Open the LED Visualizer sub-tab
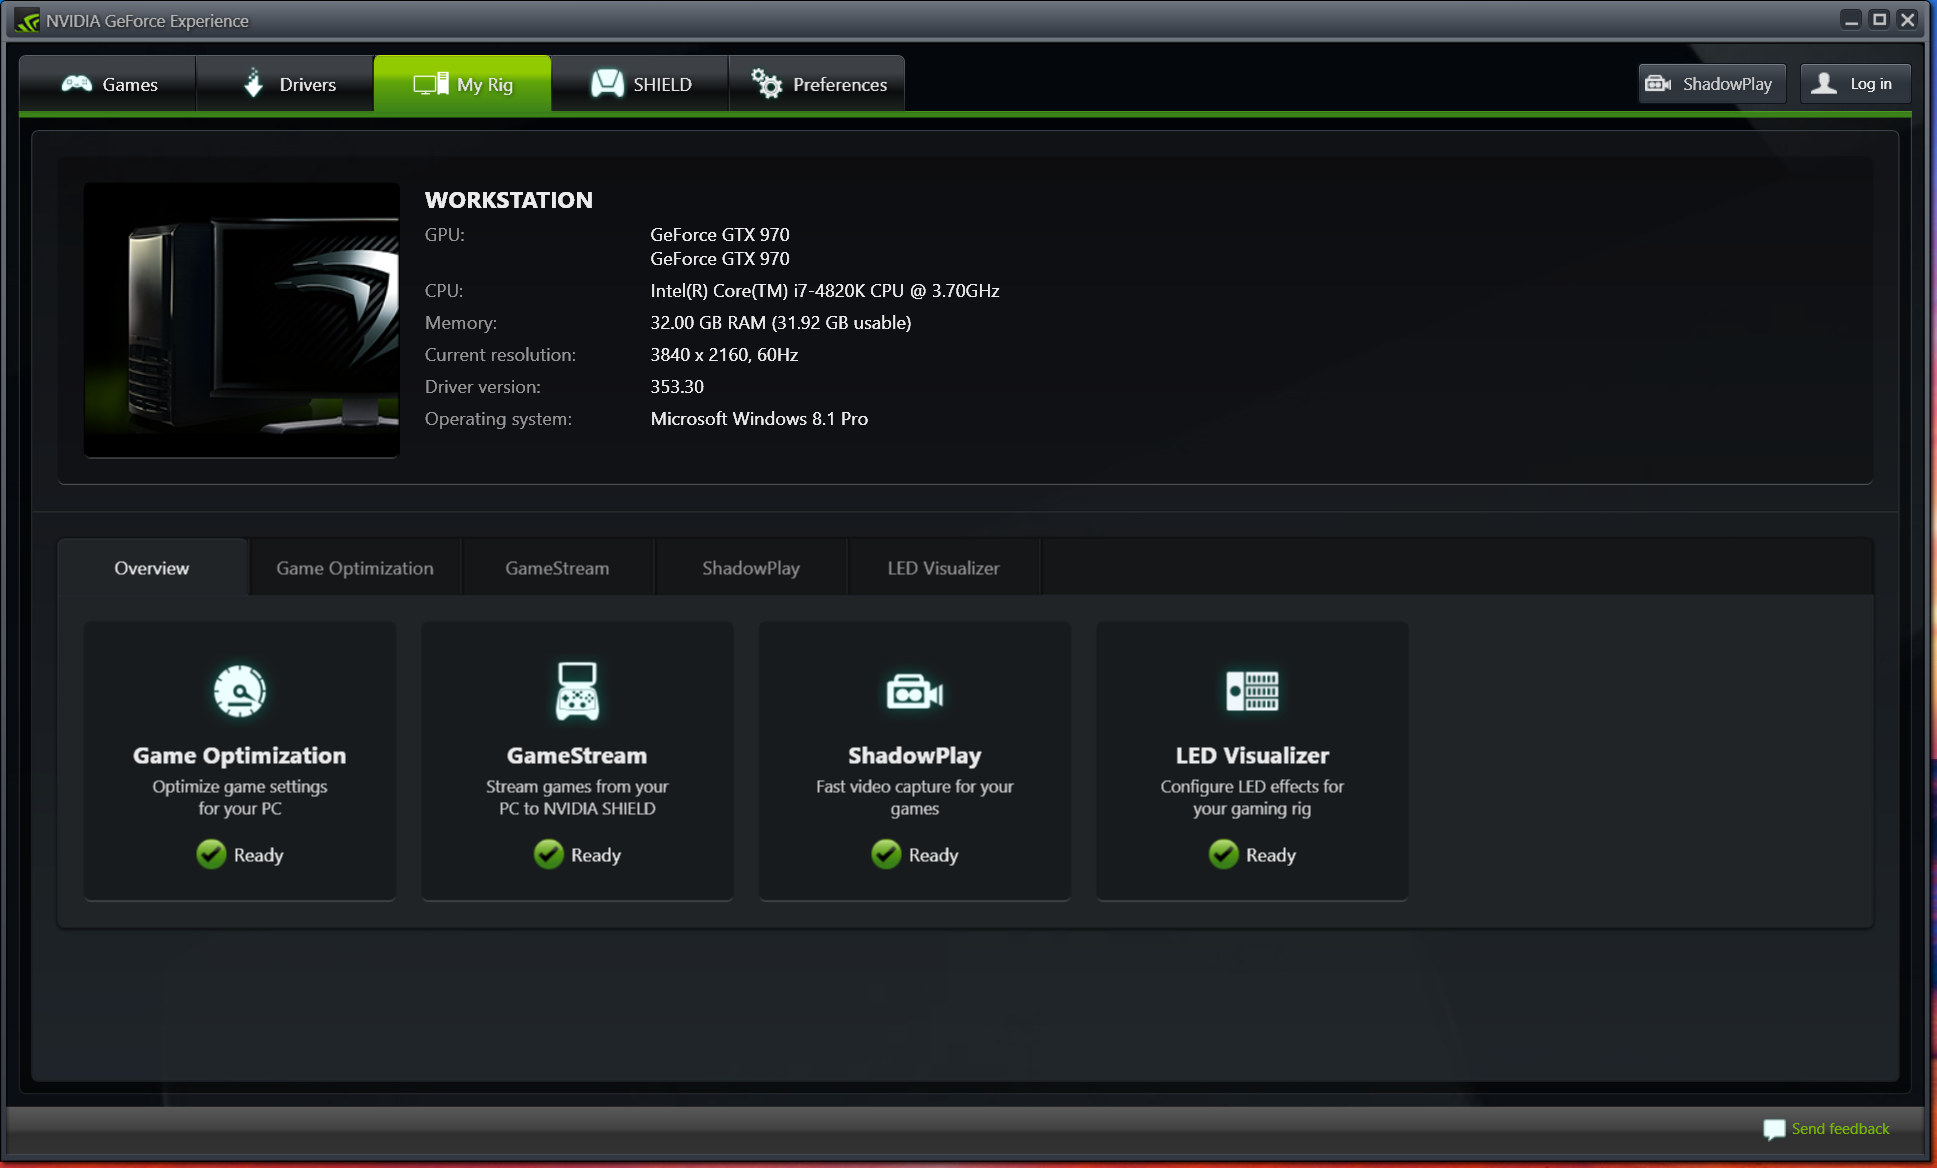The height and width of the screenshot is (1168, 1937). [x=944, y=568]
